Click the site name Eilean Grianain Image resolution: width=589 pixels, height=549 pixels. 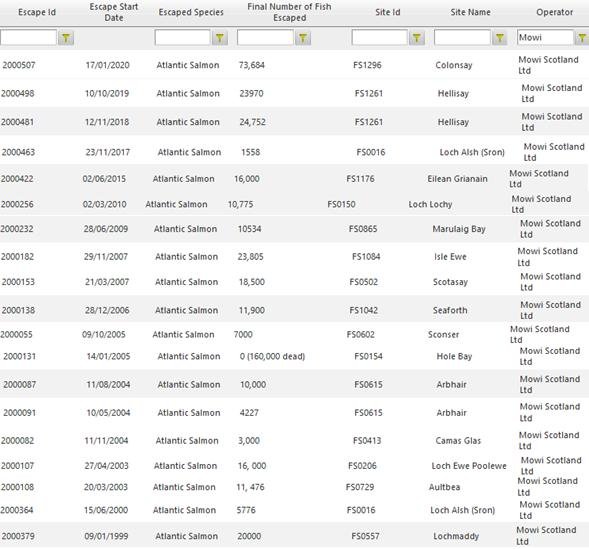(x=457, y=179)
